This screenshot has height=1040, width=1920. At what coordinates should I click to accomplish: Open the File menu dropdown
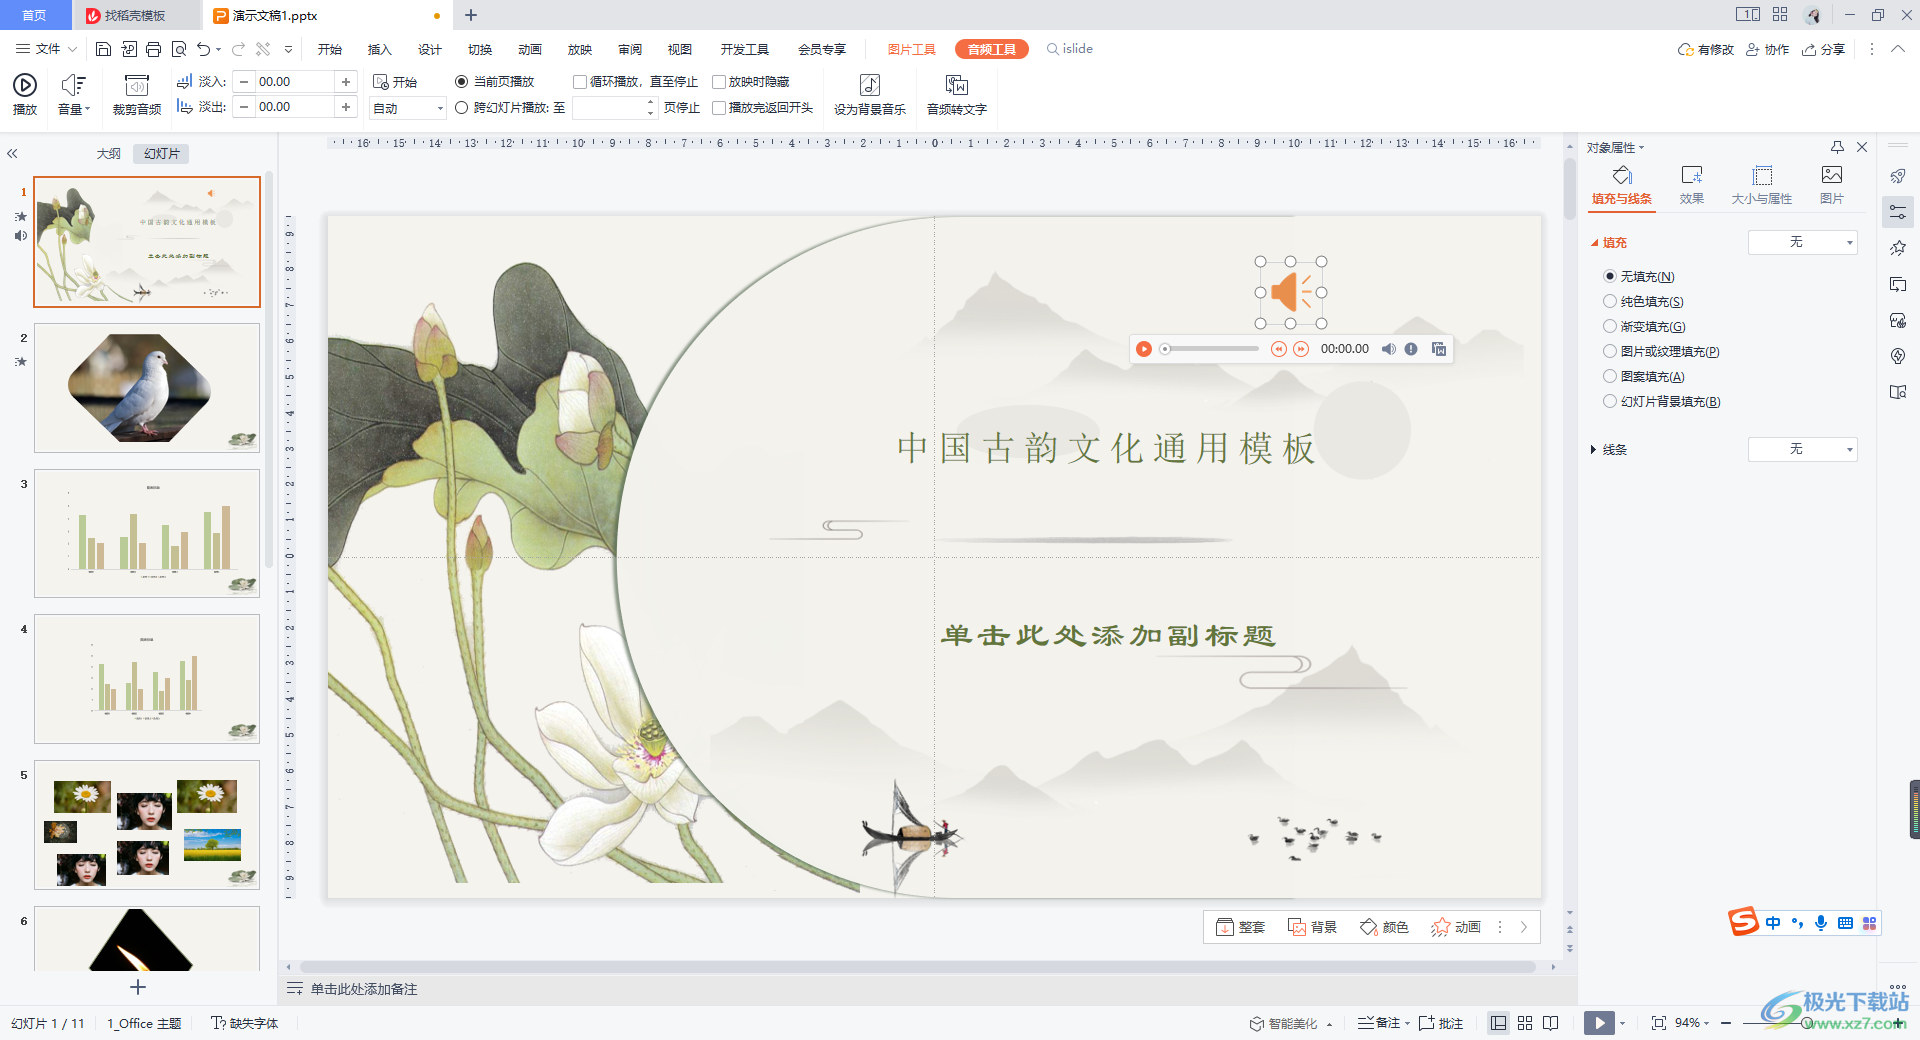[x=46, y=49]
